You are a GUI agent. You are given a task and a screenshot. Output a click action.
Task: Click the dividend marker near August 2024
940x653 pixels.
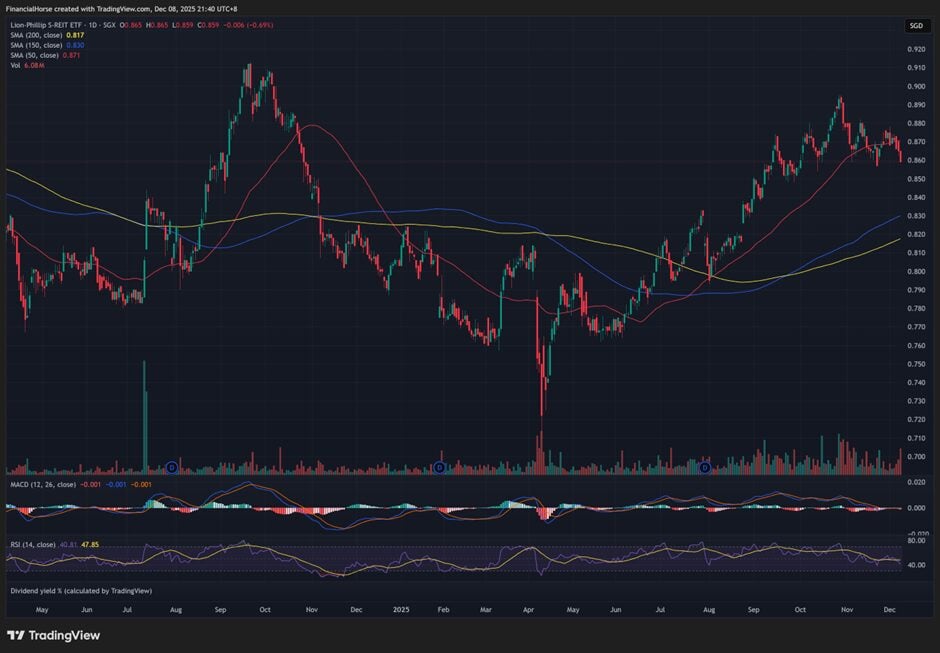coord(172,467)
